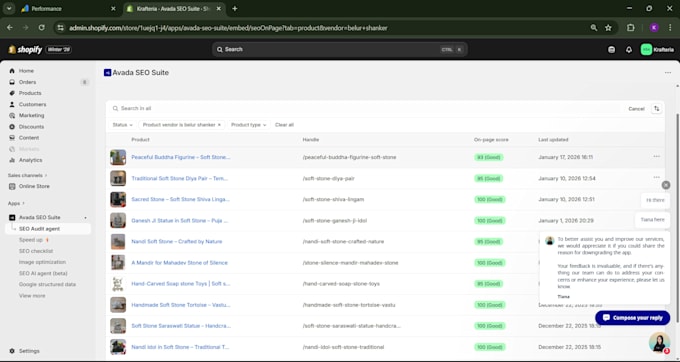Dismiss the chat popup messages
This screenshot has height=362, width=680.
666,185
